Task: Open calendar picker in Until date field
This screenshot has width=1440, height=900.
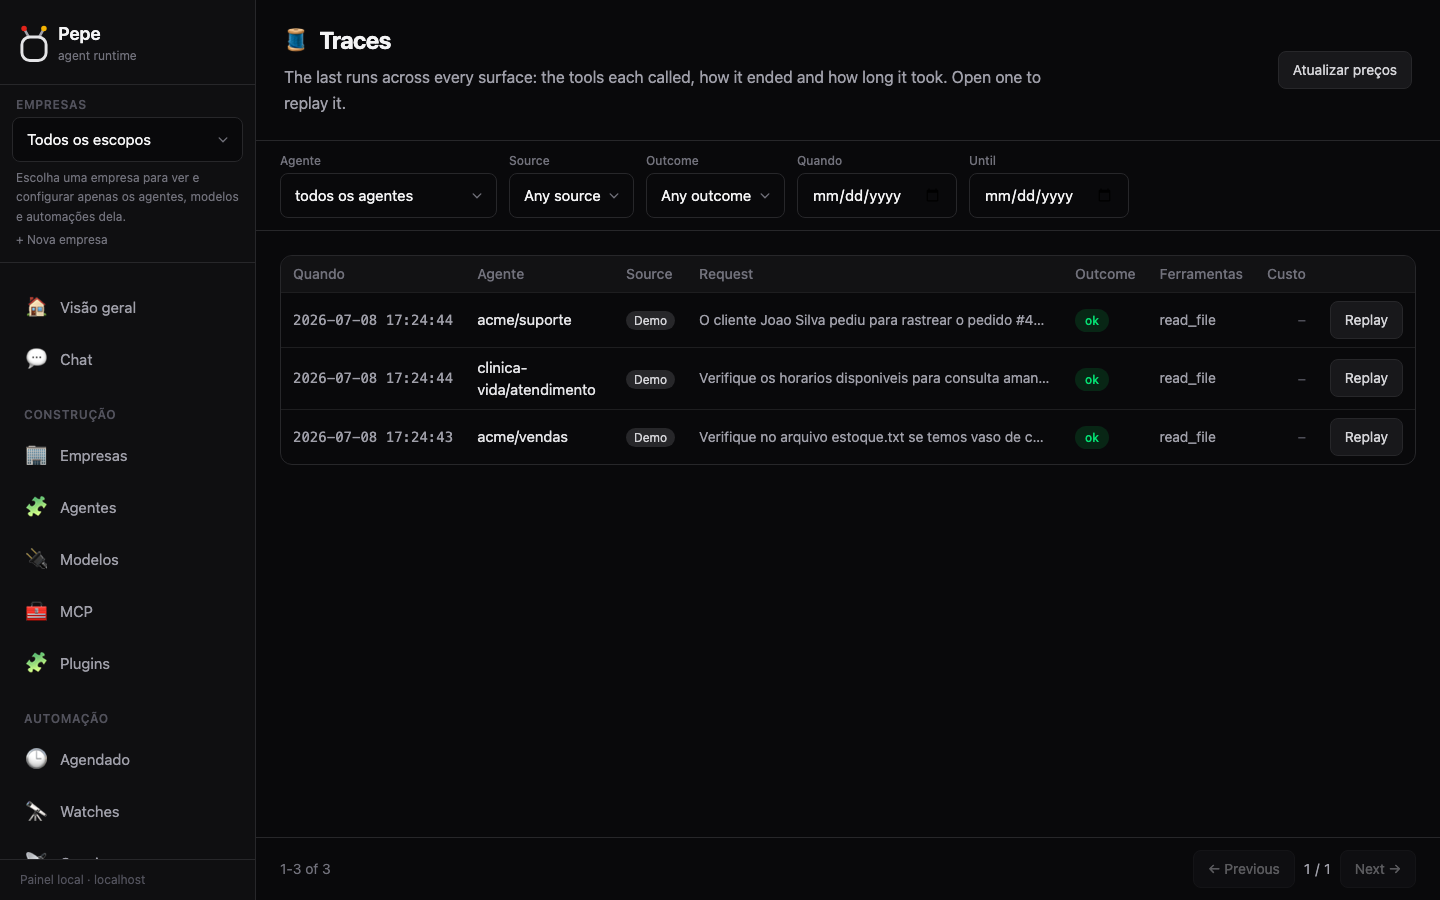Action: tap(1104, 195)
